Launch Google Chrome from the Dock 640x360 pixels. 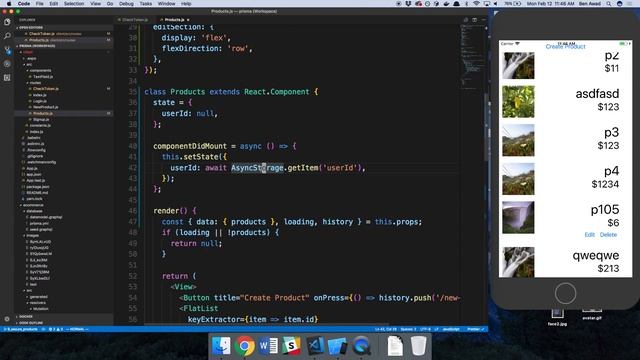[244, 346]
